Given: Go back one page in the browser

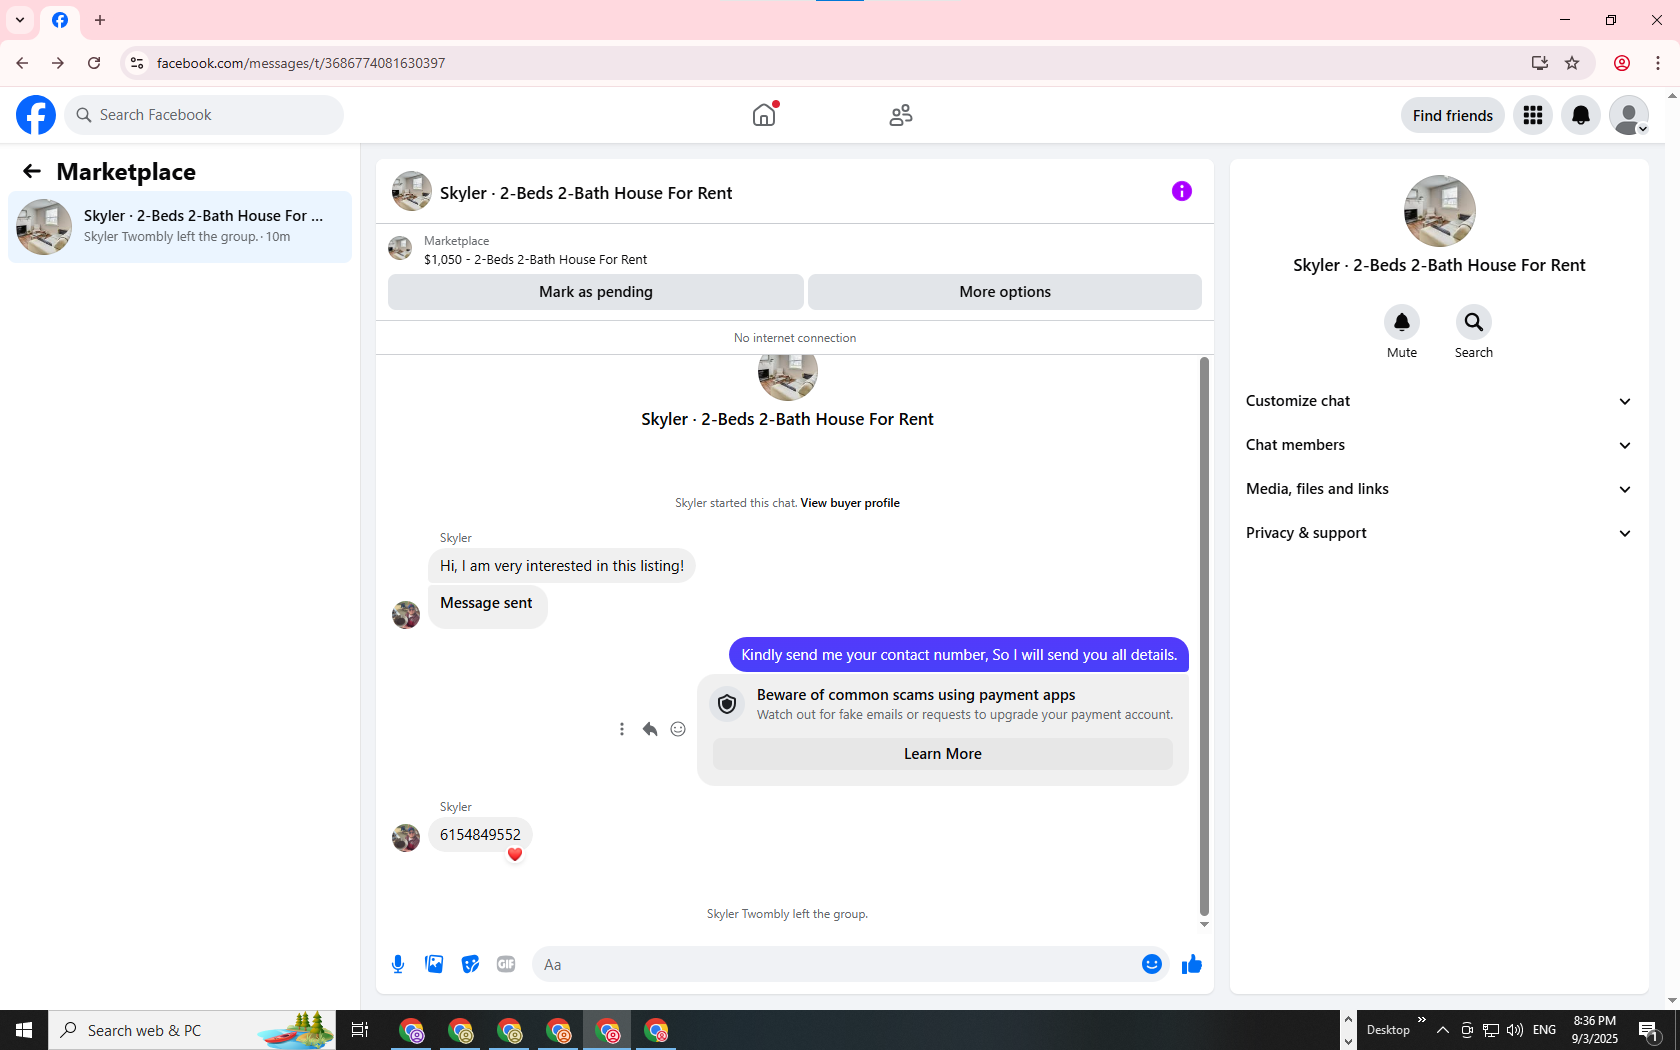Looking at the screenshot, I should pyautogui.click(x=22, y=63).
